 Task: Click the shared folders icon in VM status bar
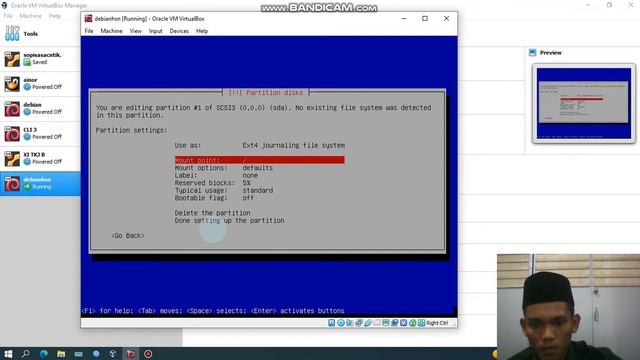pos(377,323)
